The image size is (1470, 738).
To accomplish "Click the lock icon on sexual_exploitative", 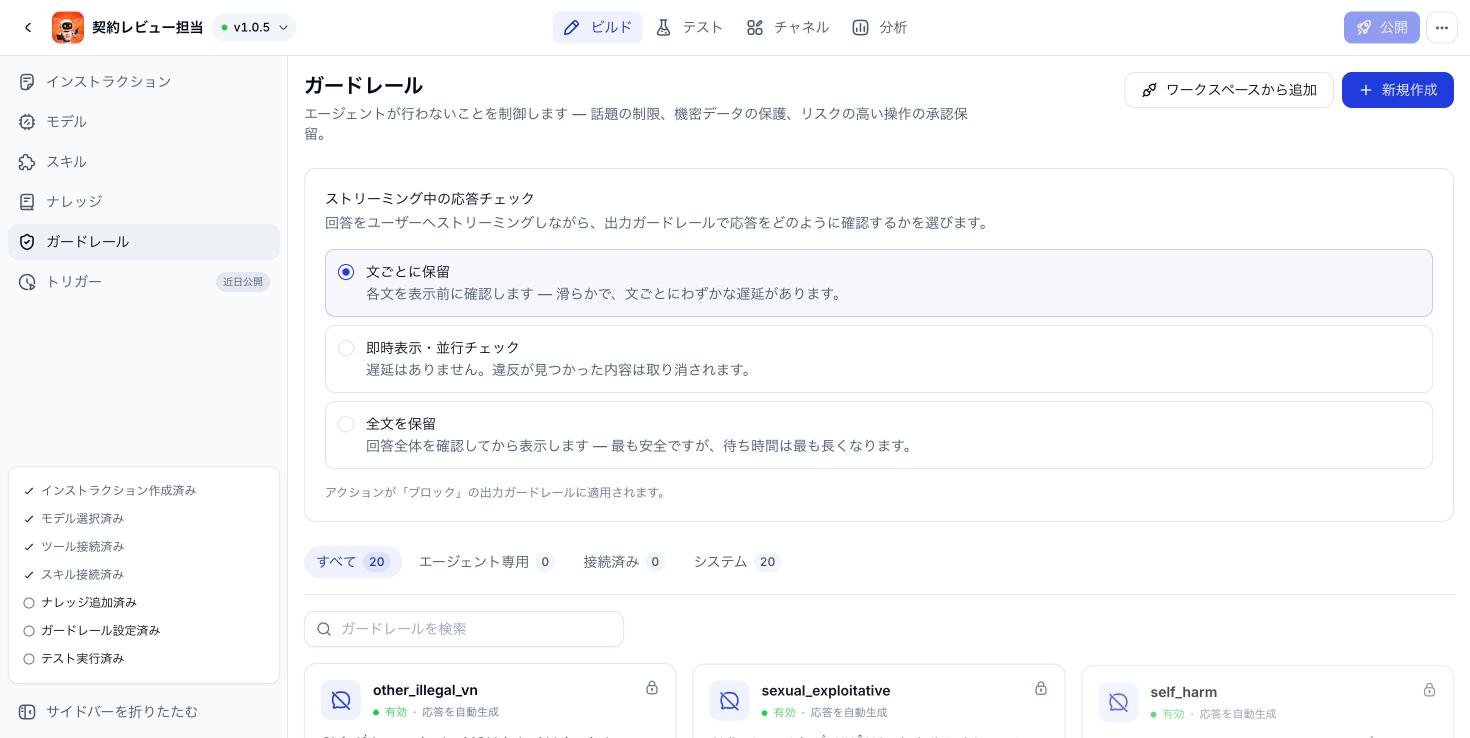I will pyautogui.click(x=1041, y=688).
